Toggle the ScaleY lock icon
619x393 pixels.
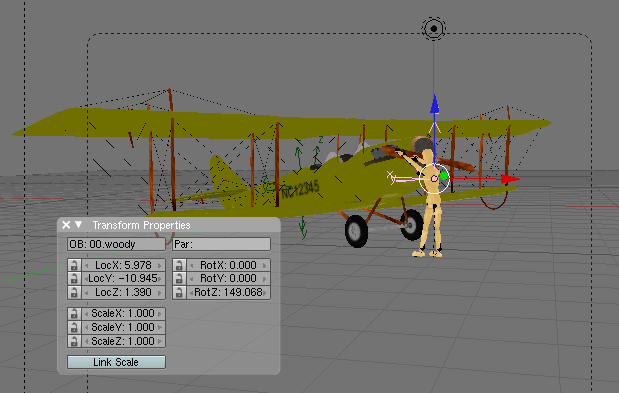(x=74, y=327)
